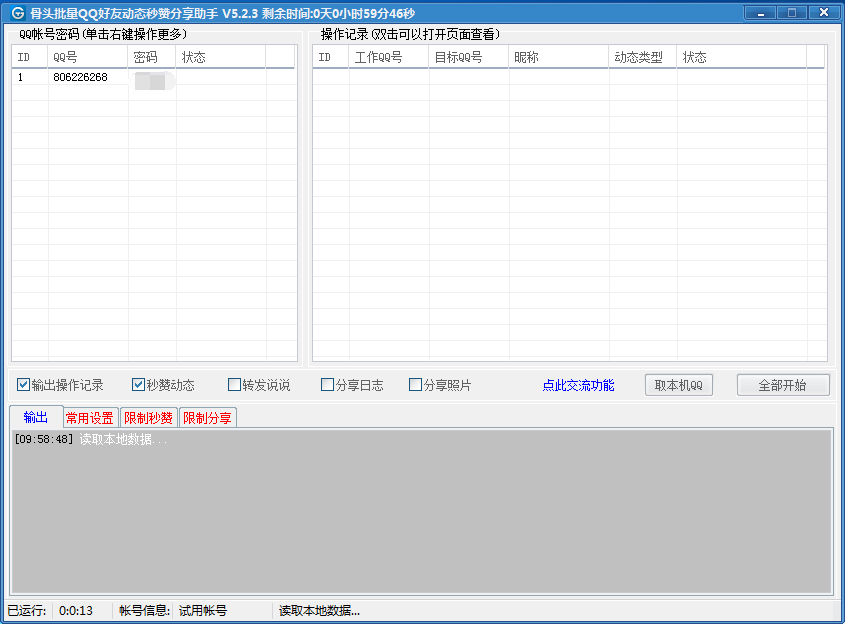Screen dimensions: 845x624
Task: Click the 动态类型 column header
Action: 643,57
